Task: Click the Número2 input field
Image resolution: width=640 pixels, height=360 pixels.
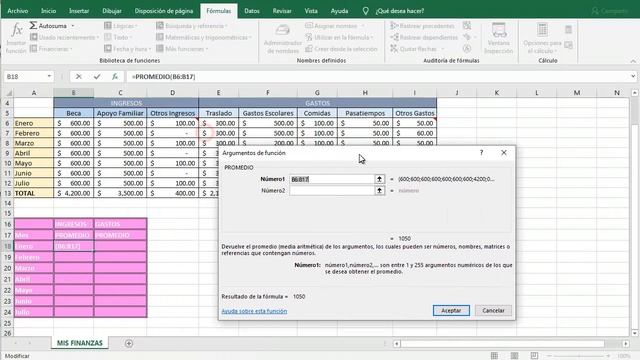Action: [x=332, y=191]
